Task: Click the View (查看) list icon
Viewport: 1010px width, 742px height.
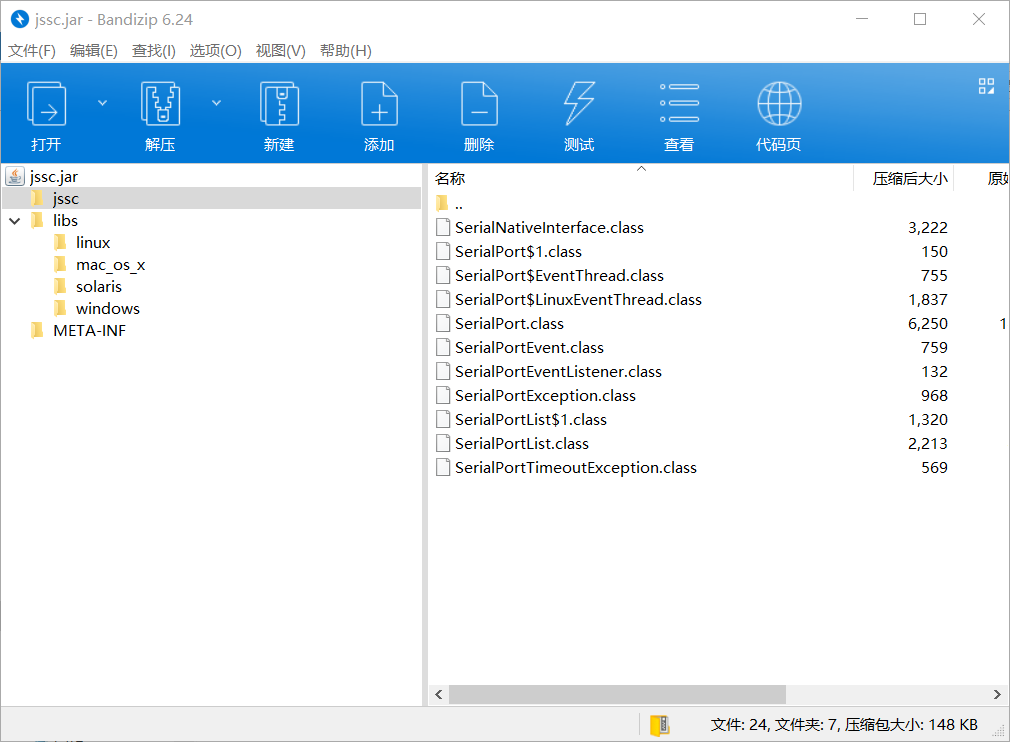Action: point(679,103)
